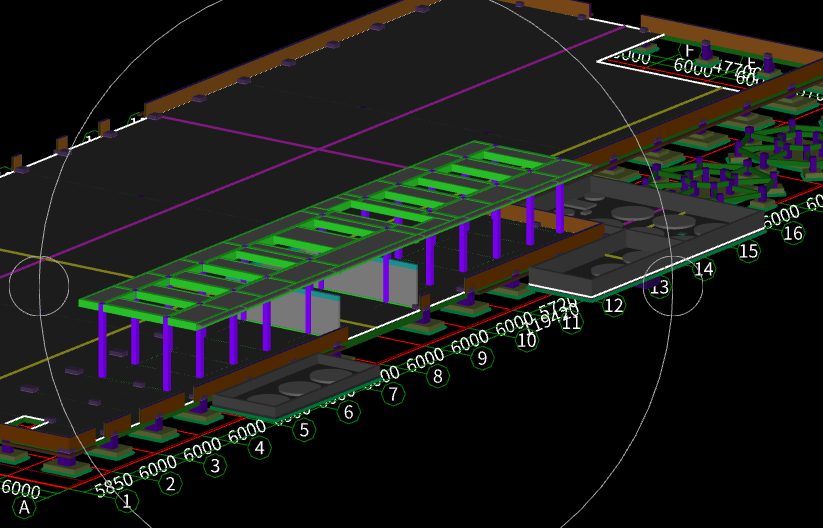The image size is (823, 528).
Task: Click the right orbit ring handle circle
Action: pyautogui.click(x=673, y=286)
